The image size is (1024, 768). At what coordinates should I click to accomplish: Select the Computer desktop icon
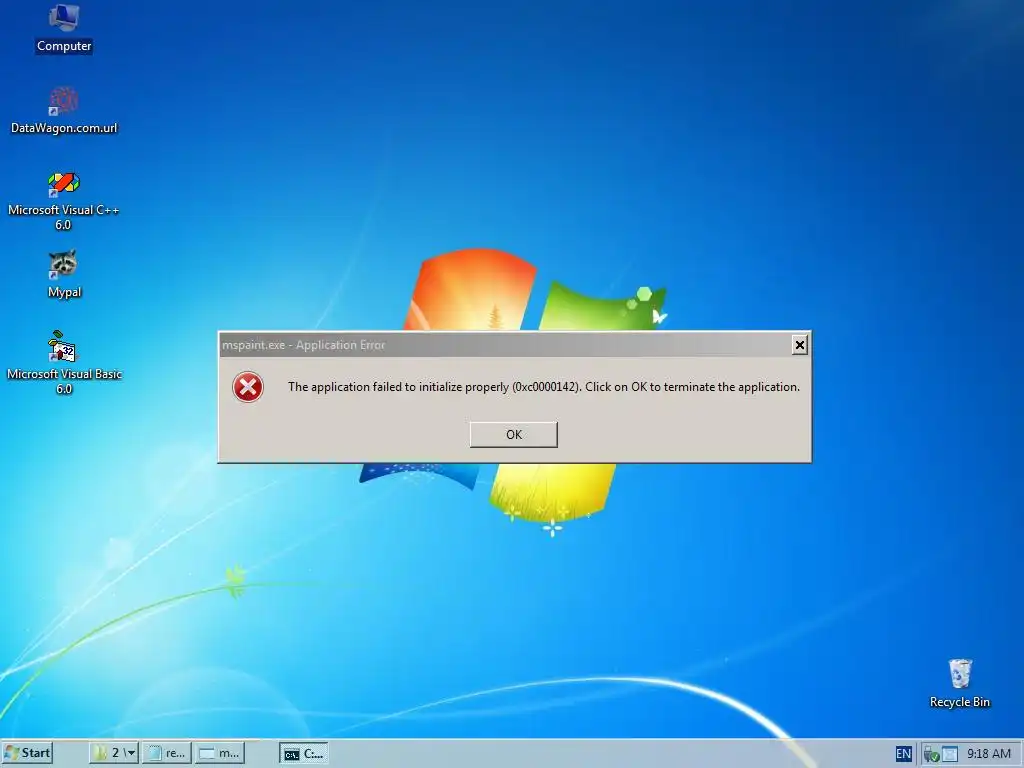click(64, 27)
